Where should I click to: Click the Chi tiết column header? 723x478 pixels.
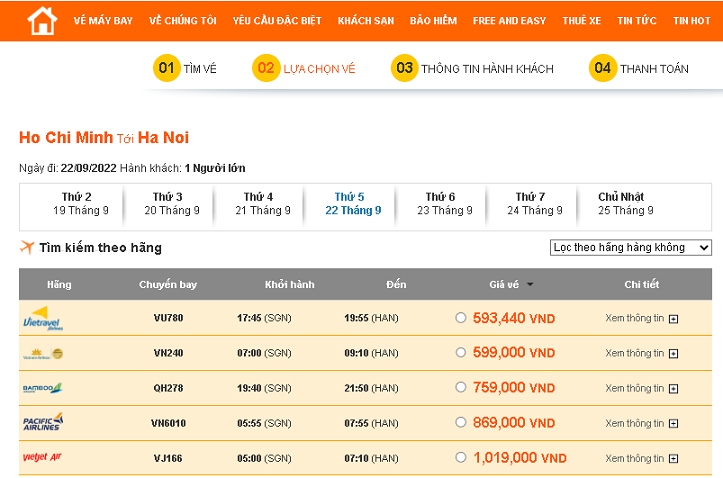[641, 284]
